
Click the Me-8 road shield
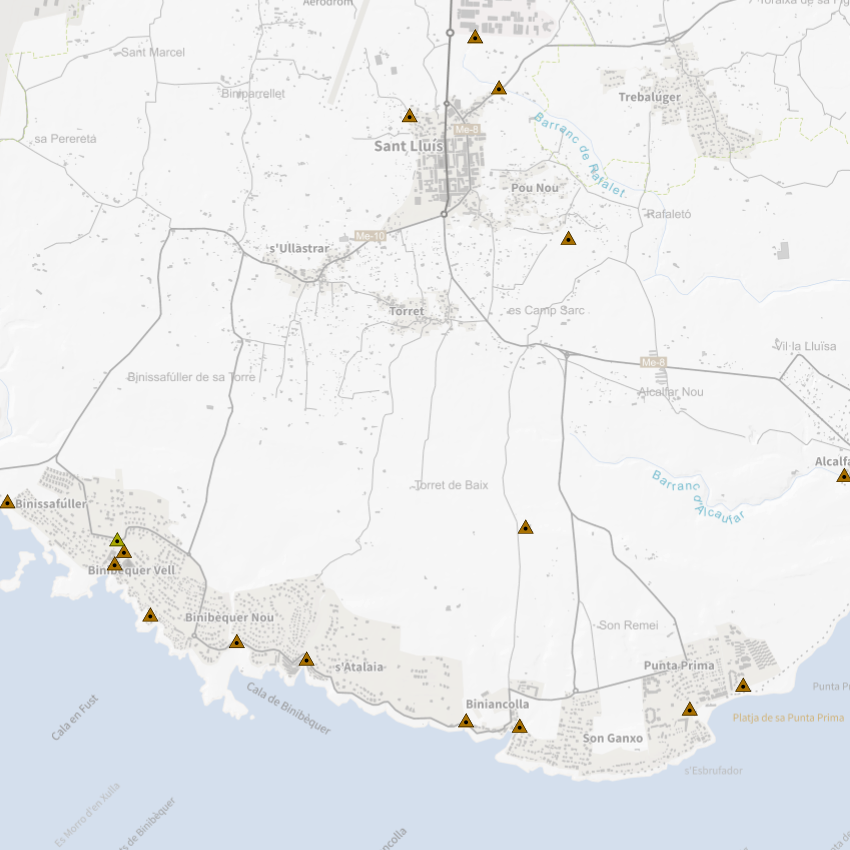coord(653,362)
